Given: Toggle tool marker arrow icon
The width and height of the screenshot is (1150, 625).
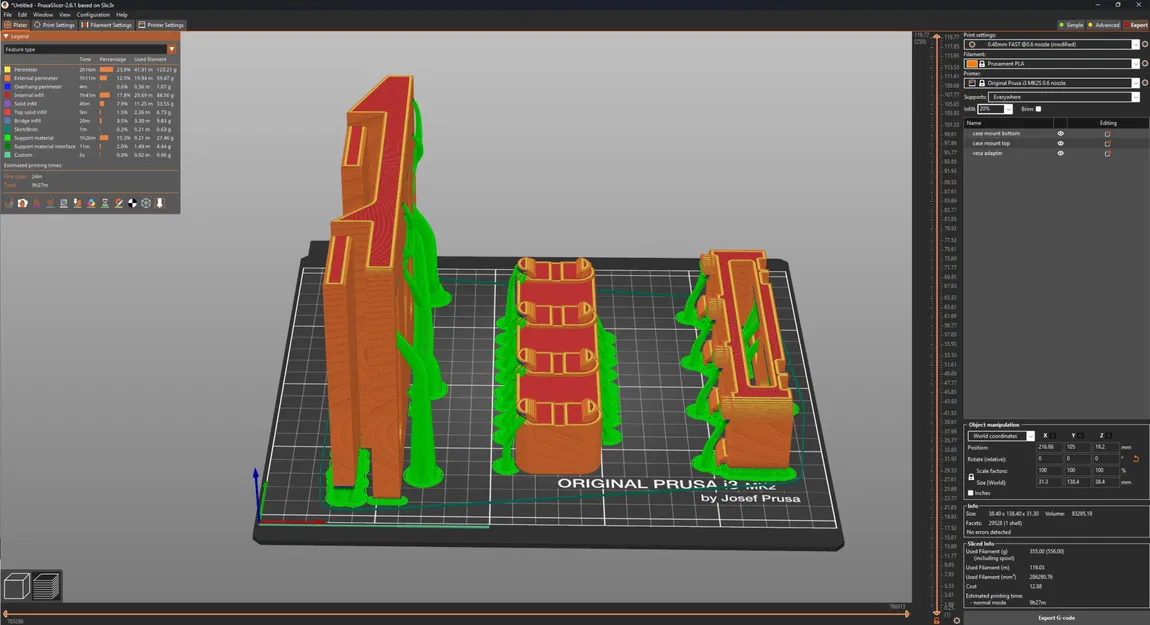Looking at the screenshot, I should (x=160, y=203).
